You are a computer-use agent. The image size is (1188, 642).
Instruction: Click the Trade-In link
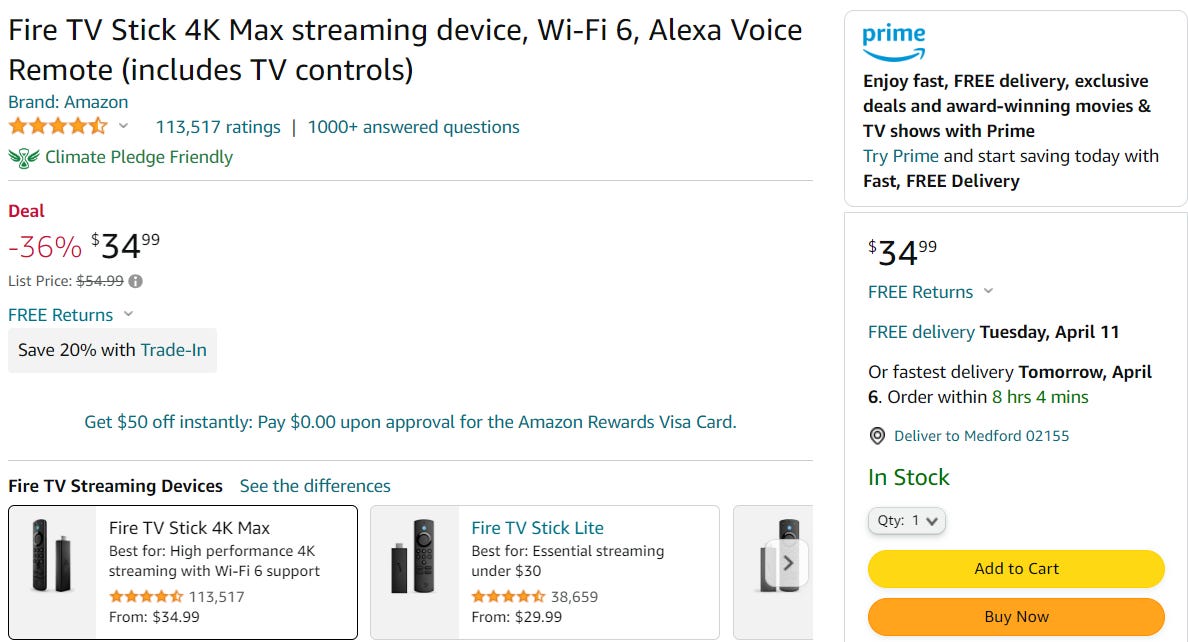tap(173, 350)
